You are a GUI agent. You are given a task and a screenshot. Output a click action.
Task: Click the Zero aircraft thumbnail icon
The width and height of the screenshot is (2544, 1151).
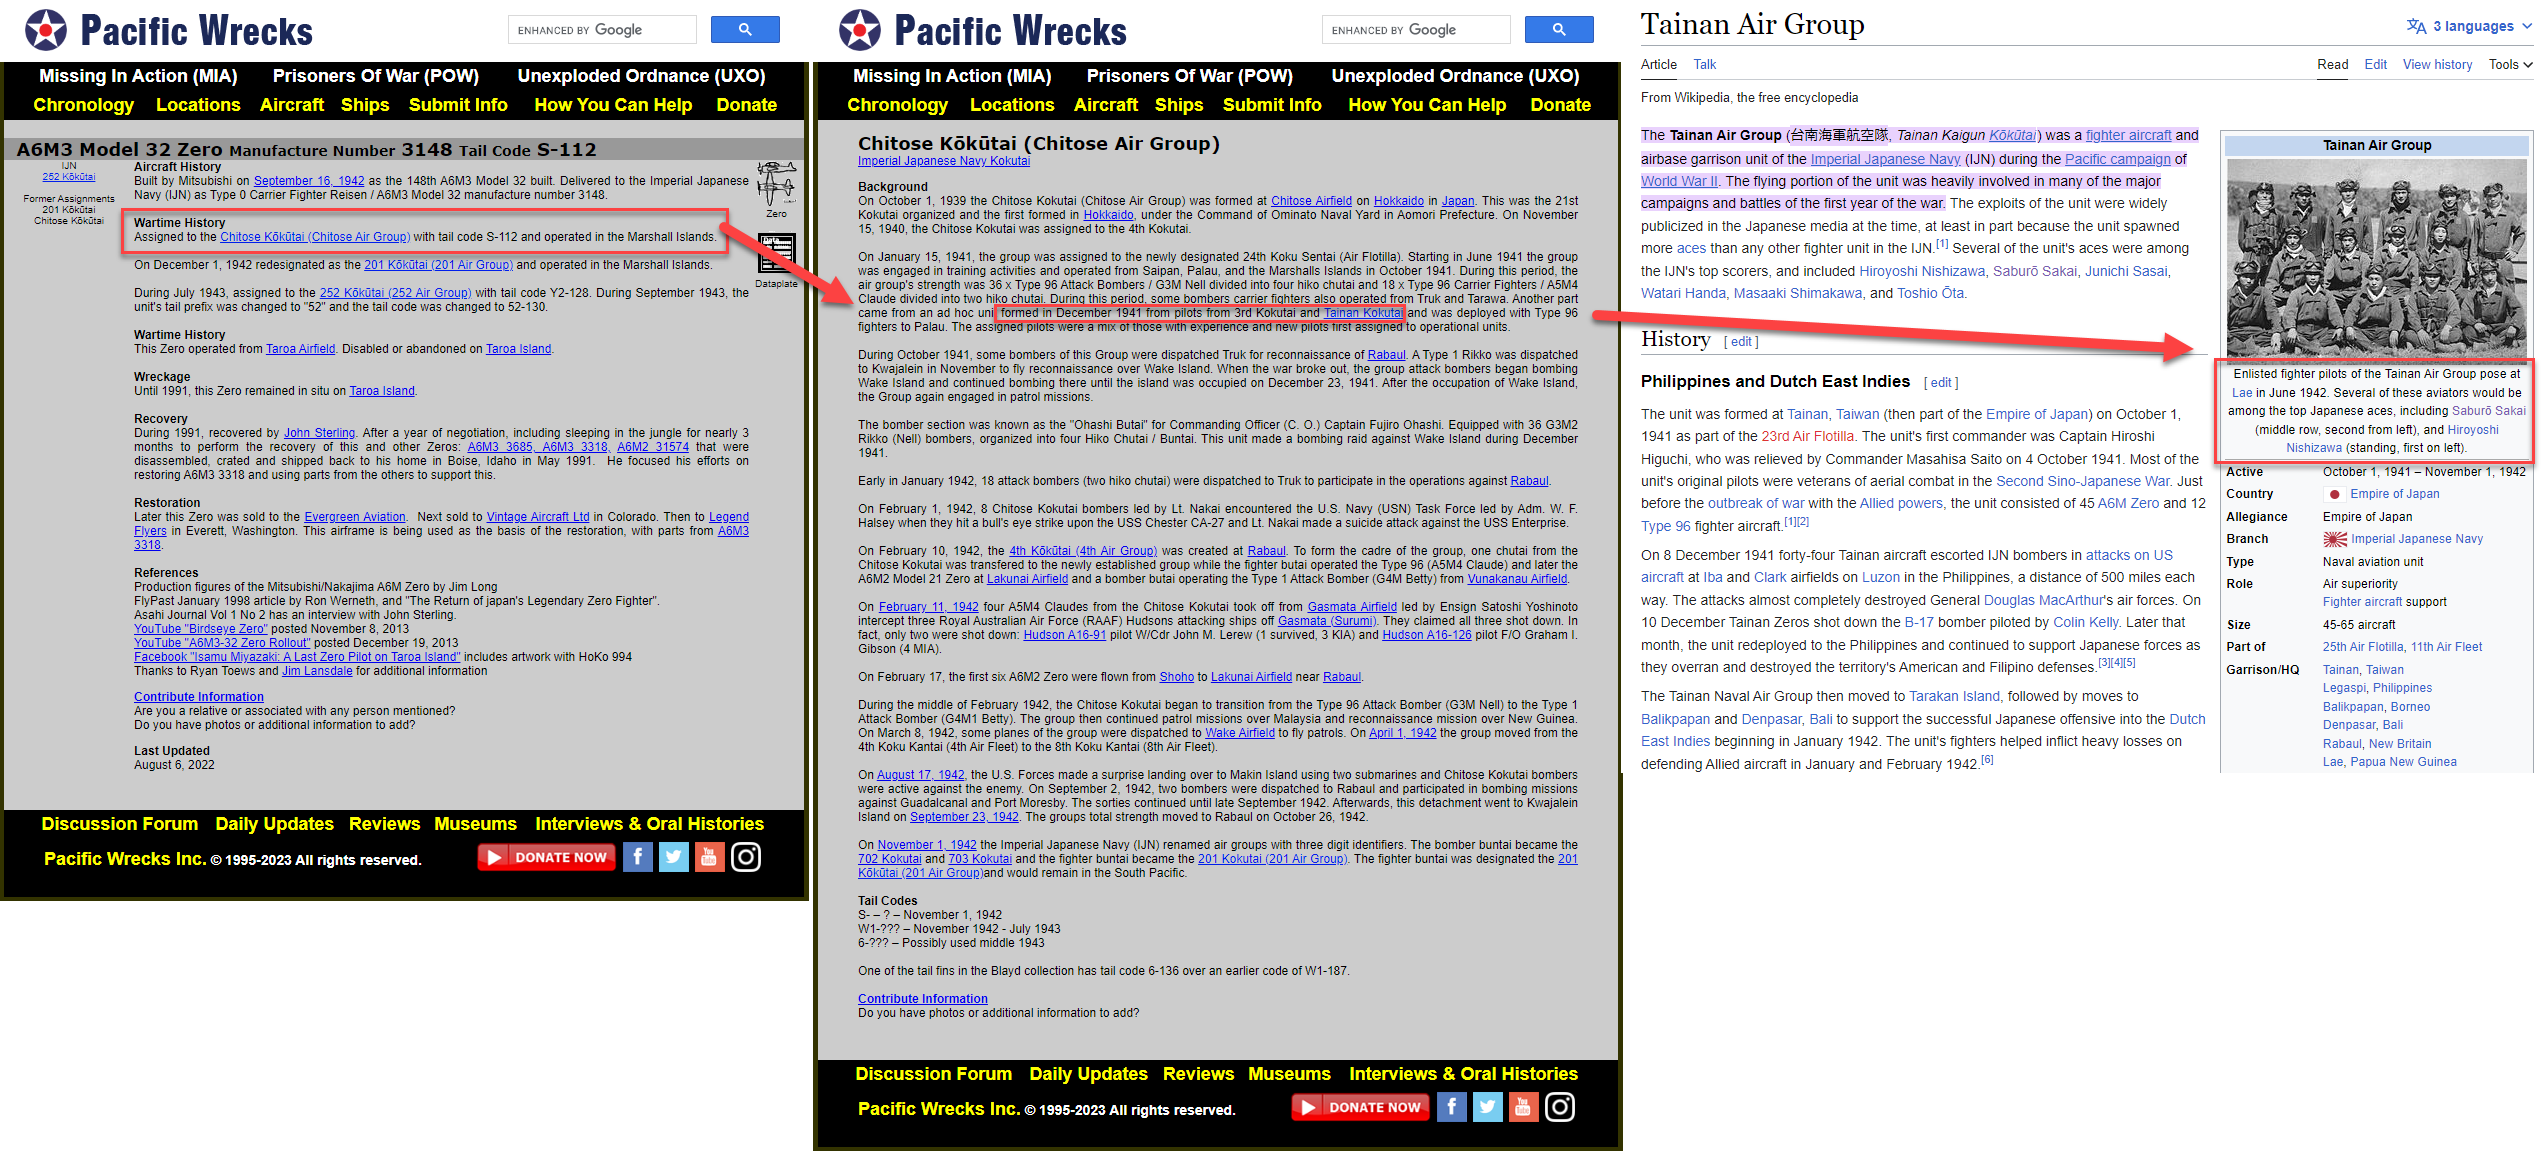coord(776,184)
